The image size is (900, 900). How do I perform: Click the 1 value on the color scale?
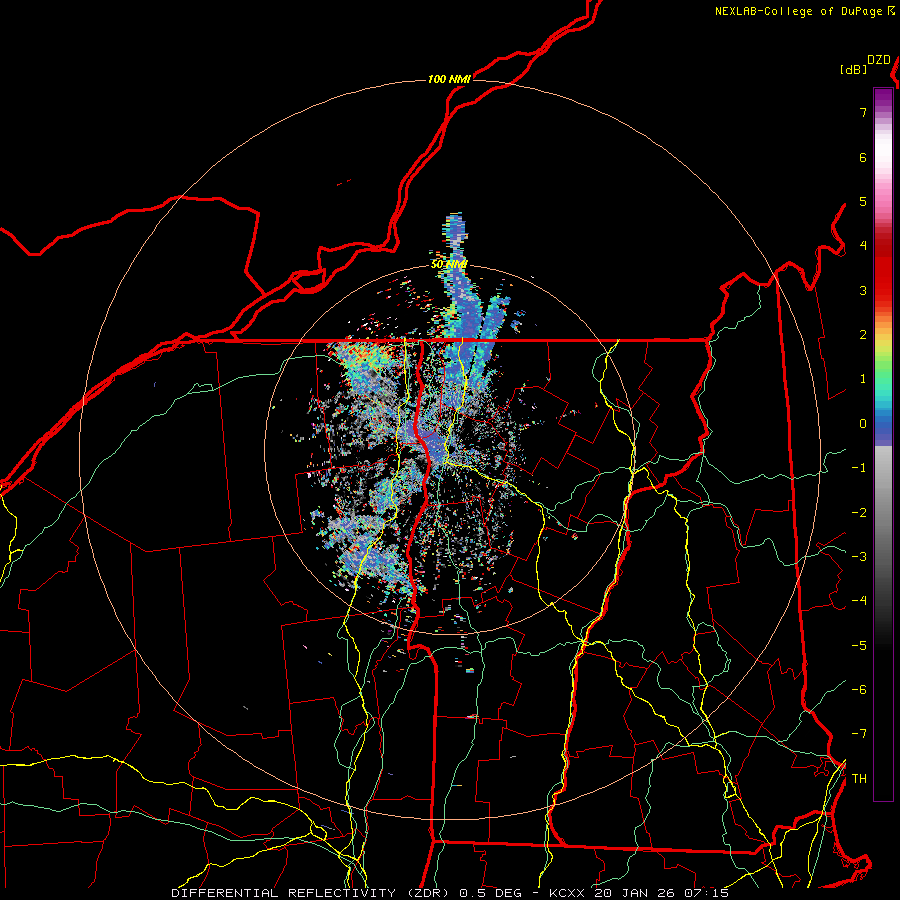(x=863, y=379)
